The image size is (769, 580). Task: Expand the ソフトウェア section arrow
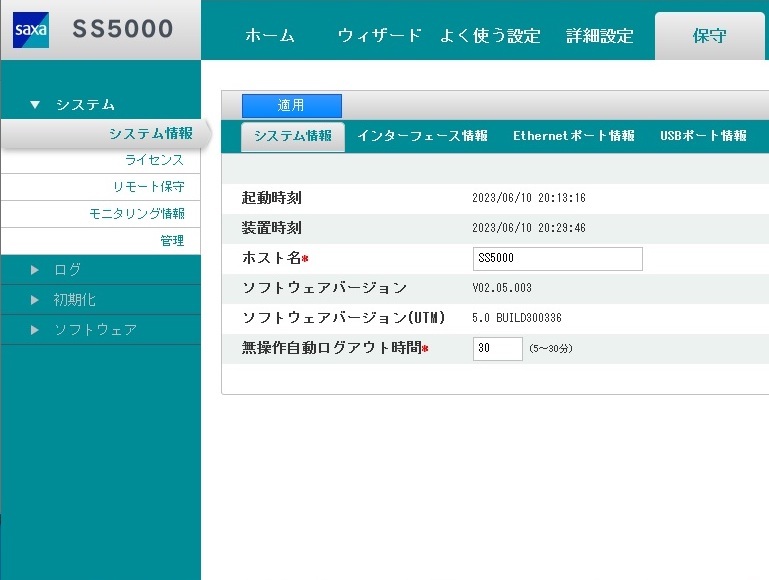[x=35, y=330]
